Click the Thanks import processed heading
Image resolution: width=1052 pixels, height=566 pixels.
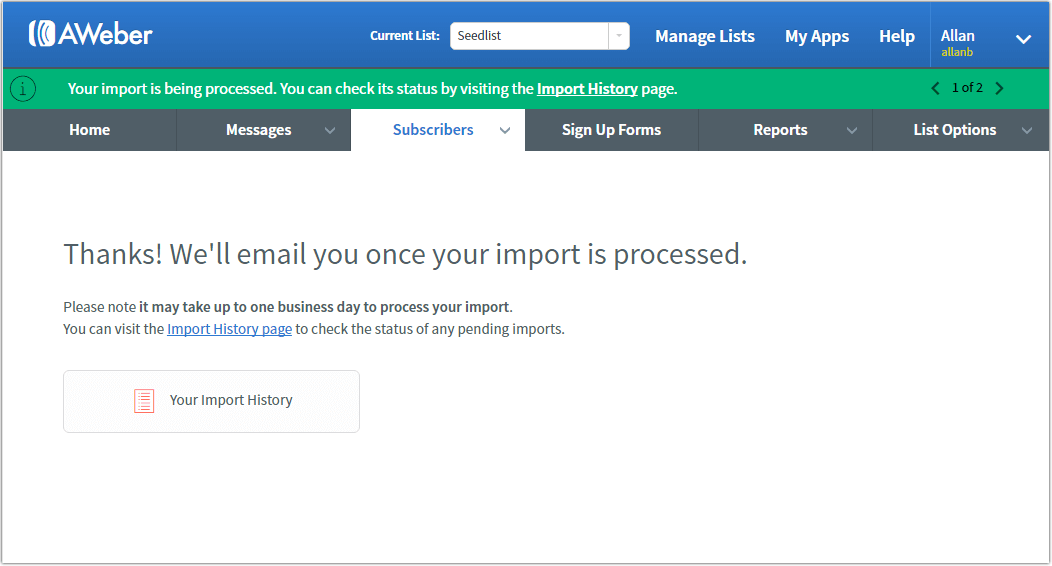(x=405, y=254)
